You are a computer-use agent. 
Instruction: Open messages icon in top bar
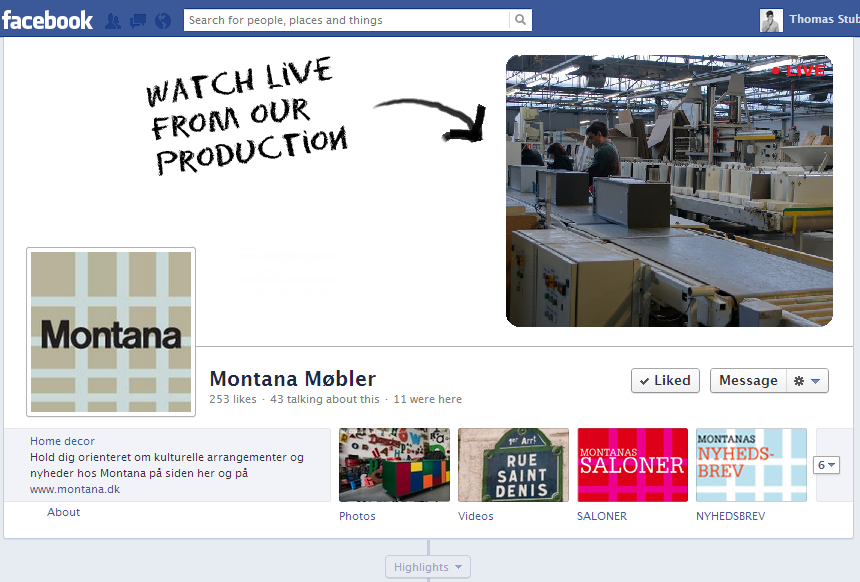[x=138, y=21]
